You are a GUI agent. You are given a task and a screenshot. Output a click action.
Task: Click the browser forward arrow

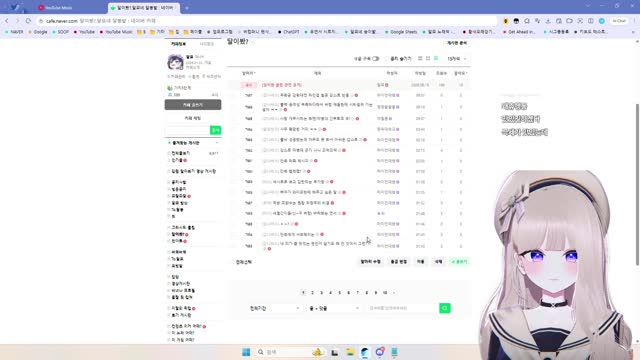17,21
